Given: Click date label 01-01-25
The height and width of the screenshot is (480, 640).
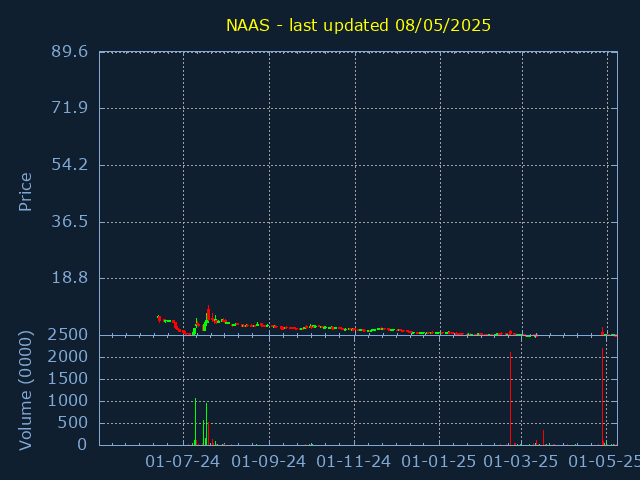Looking at the screenshot, I should click(x=438, y=462).
